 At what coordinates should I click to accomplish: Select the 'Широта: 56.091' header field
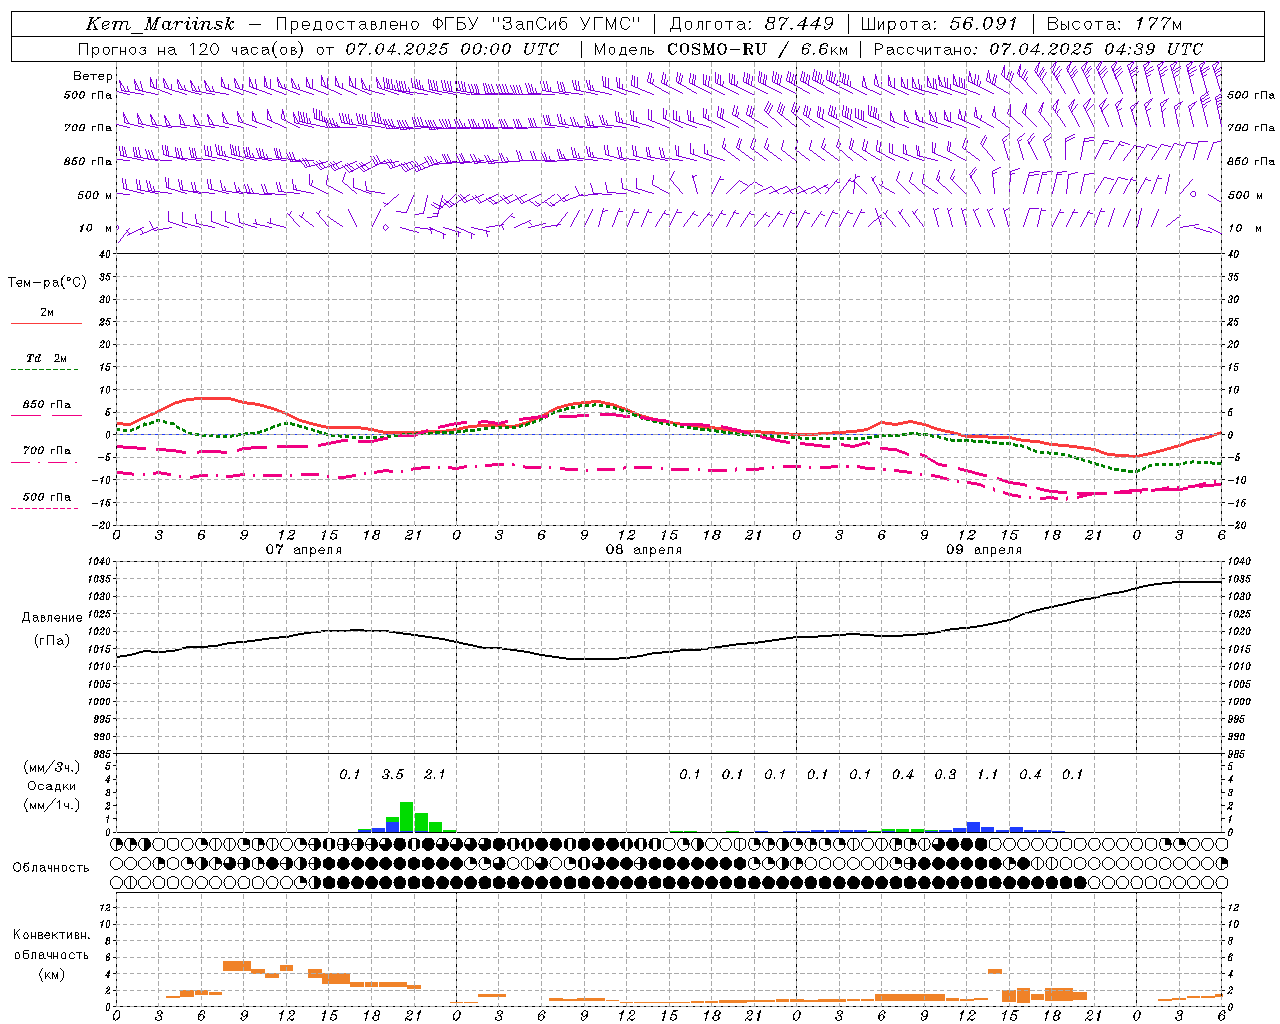[939, 24]
